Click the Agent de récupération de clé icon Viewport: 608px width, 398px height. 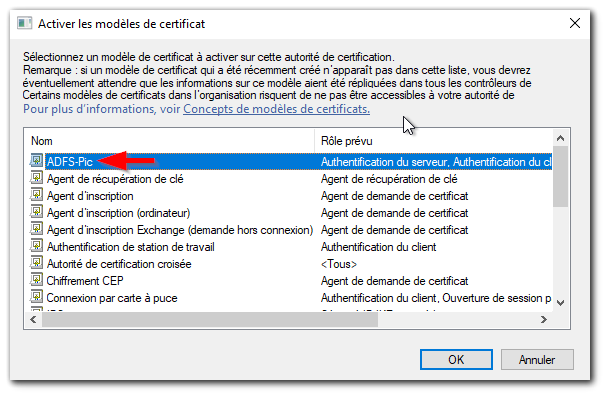click(36, 178)
